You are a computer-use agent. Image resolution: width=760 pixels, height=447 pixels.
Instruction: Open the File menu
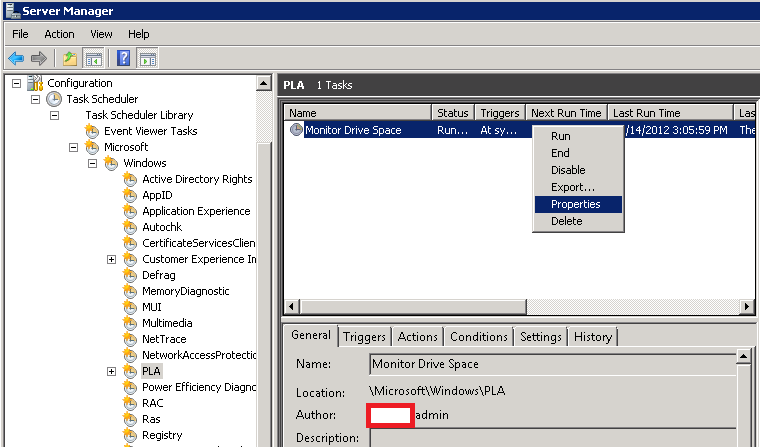[x=20, y=34]
